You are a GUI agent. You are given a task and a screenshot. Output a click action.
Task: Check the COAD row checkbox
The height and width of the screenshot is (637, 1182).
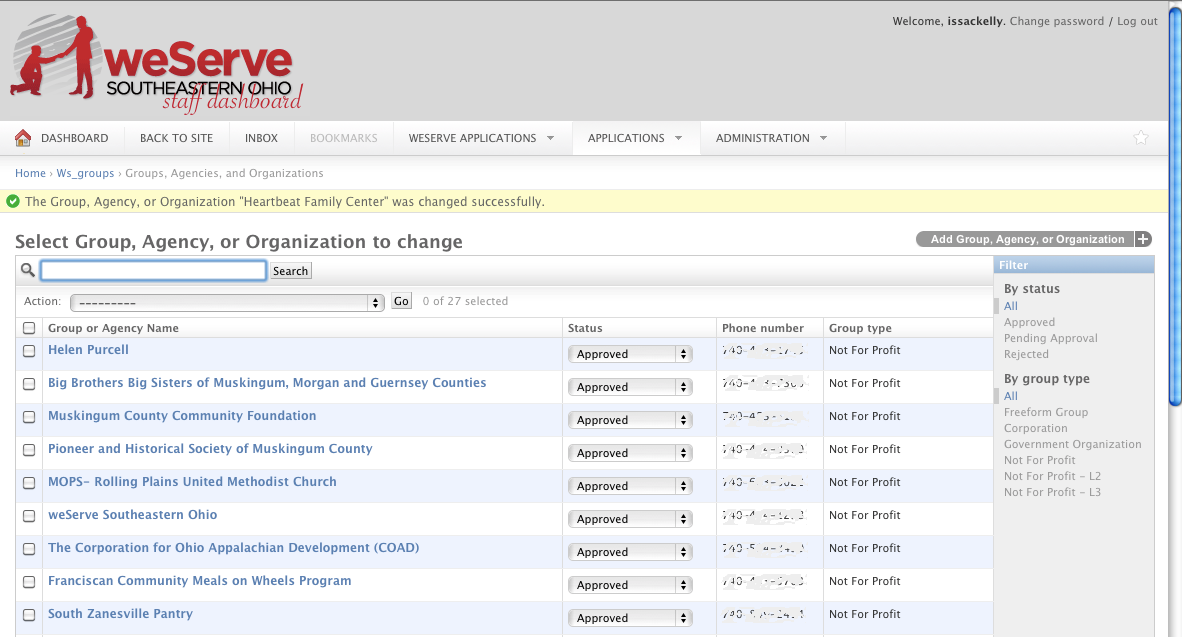(29, 549)
